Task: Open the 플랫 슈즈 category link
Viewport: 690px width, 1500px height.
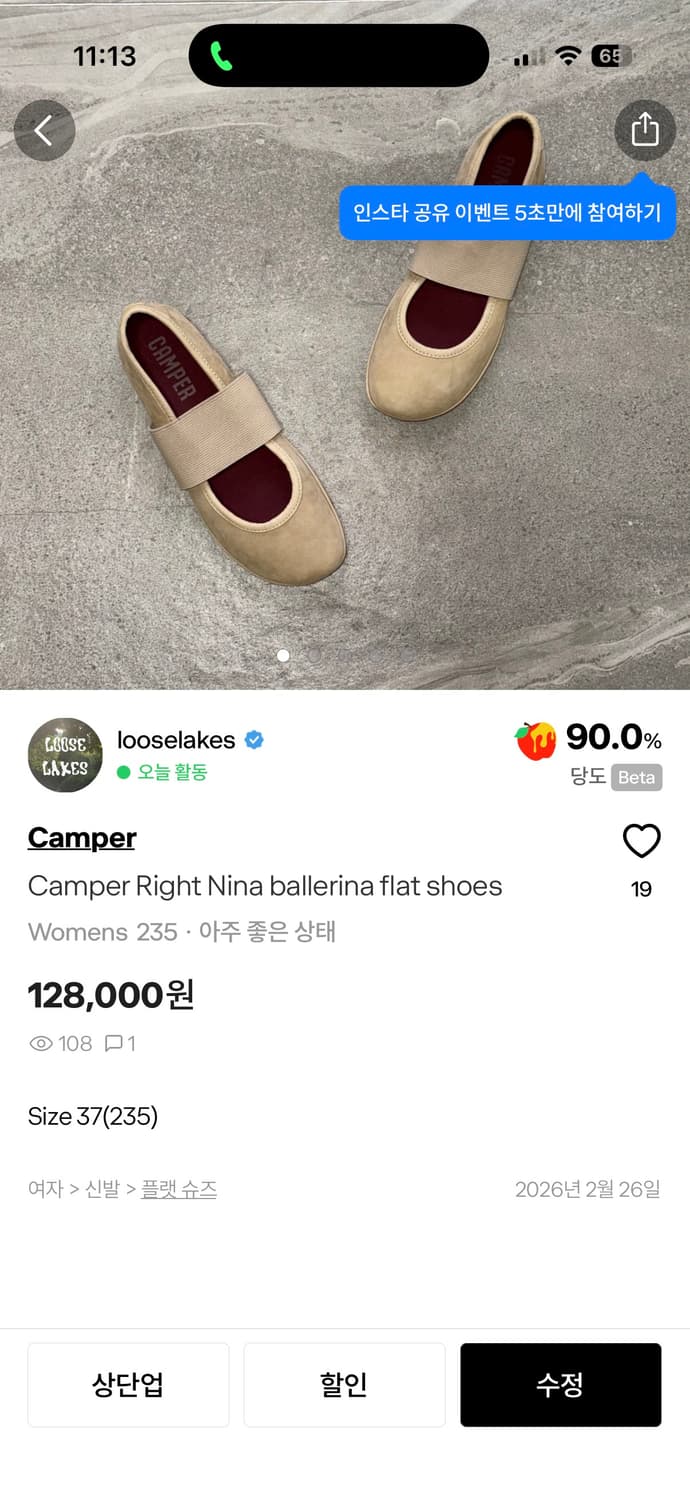Action: [178, 1189]
